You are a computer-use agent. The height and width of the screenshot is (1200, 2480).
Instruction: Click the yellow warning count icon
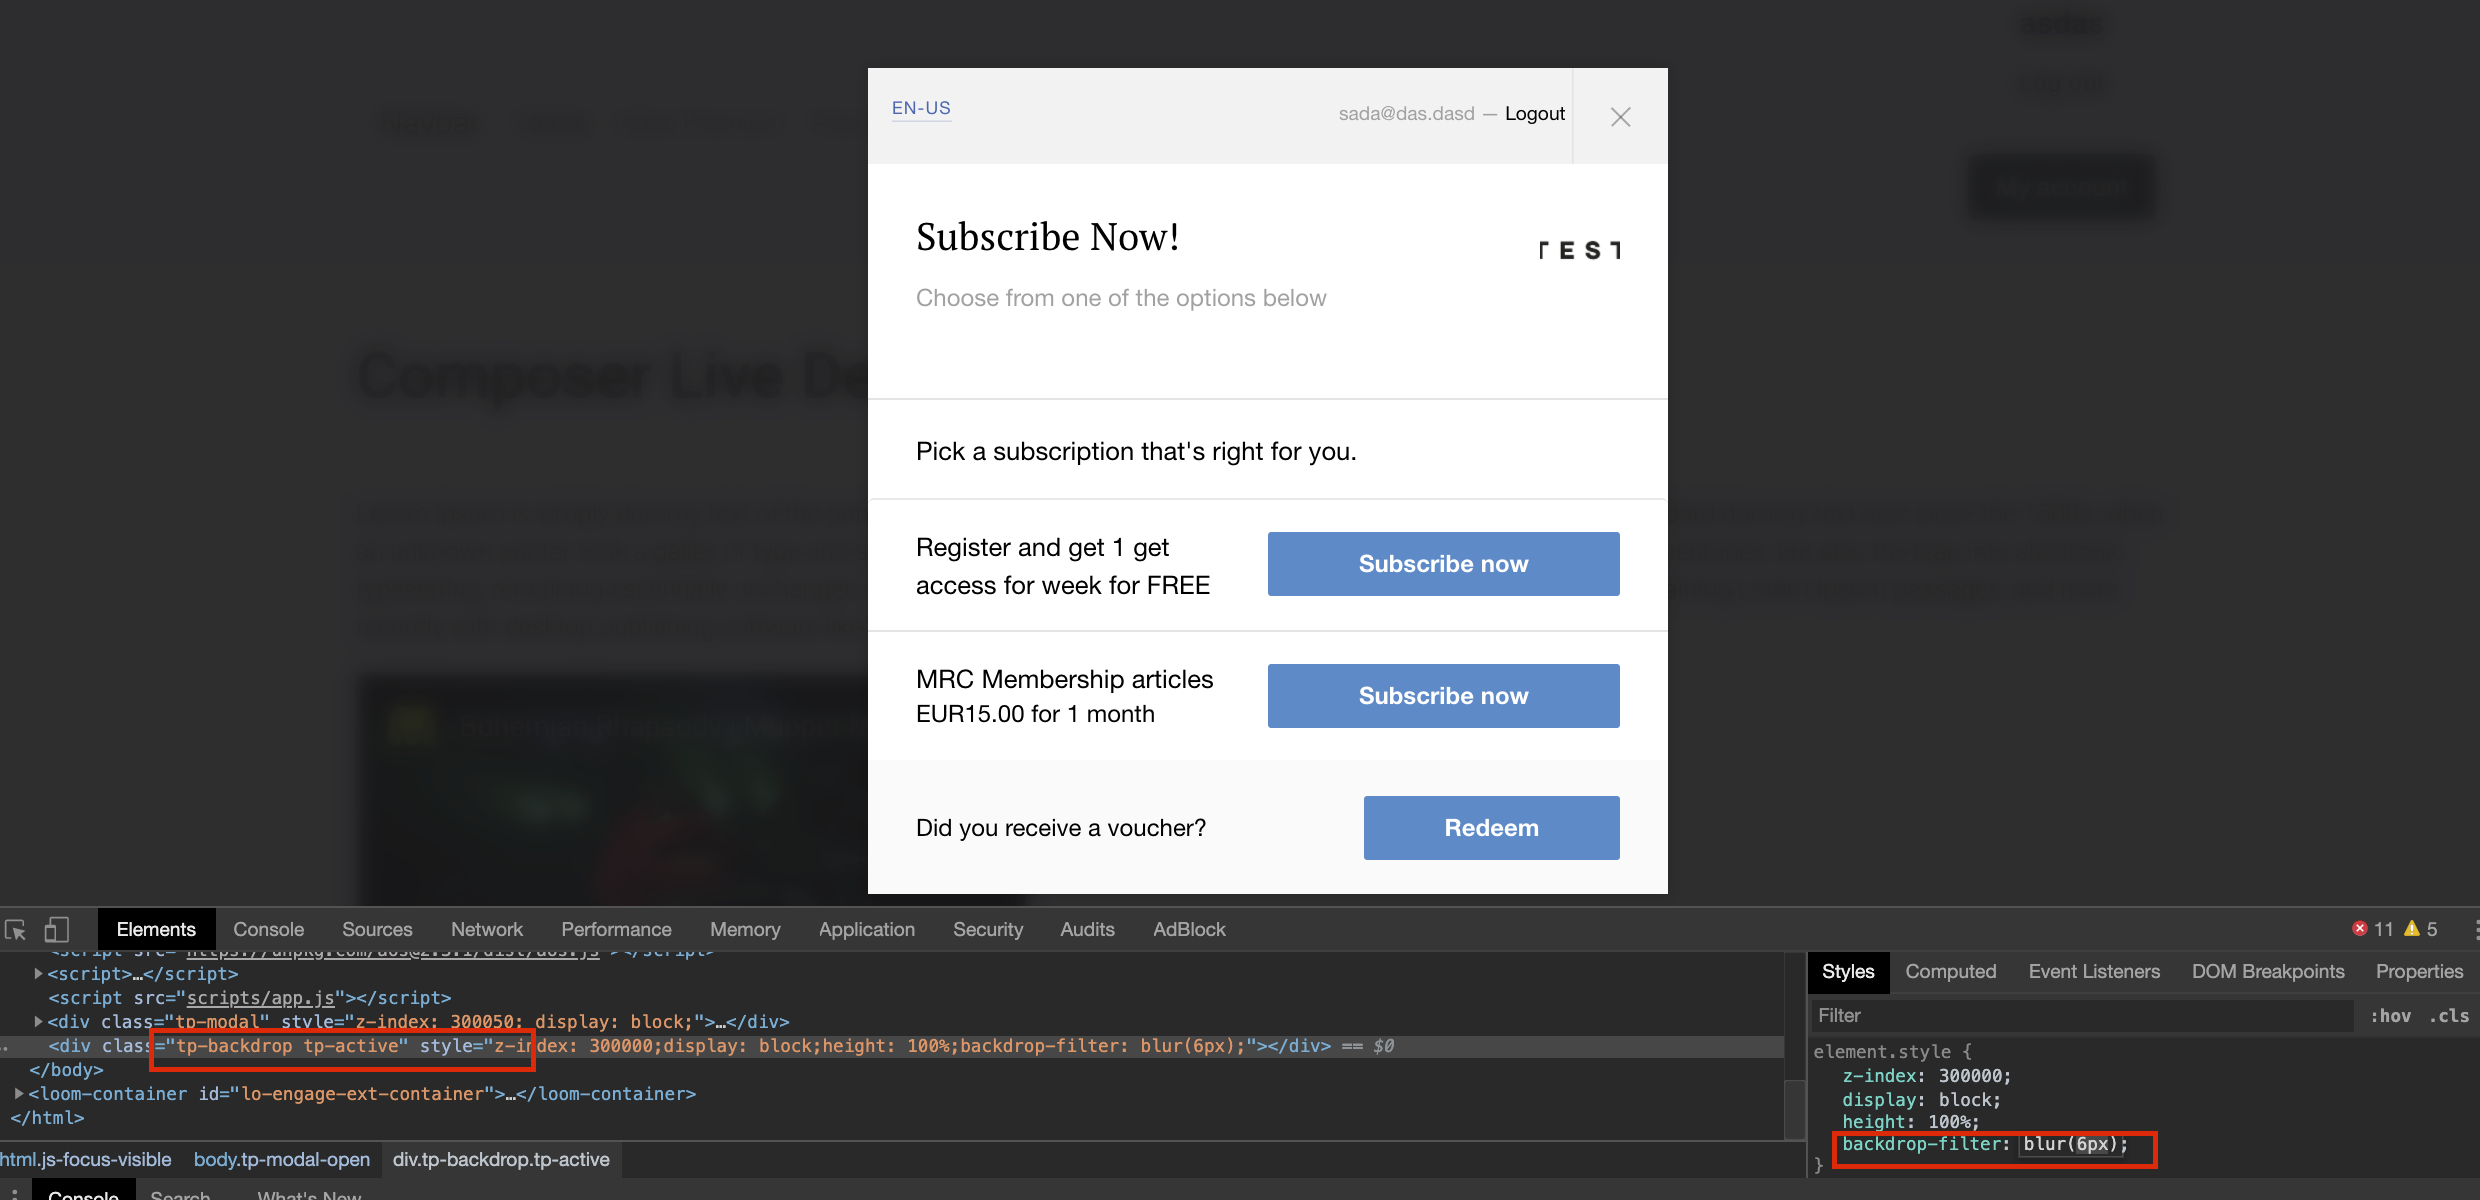[x=2412, y=929]
